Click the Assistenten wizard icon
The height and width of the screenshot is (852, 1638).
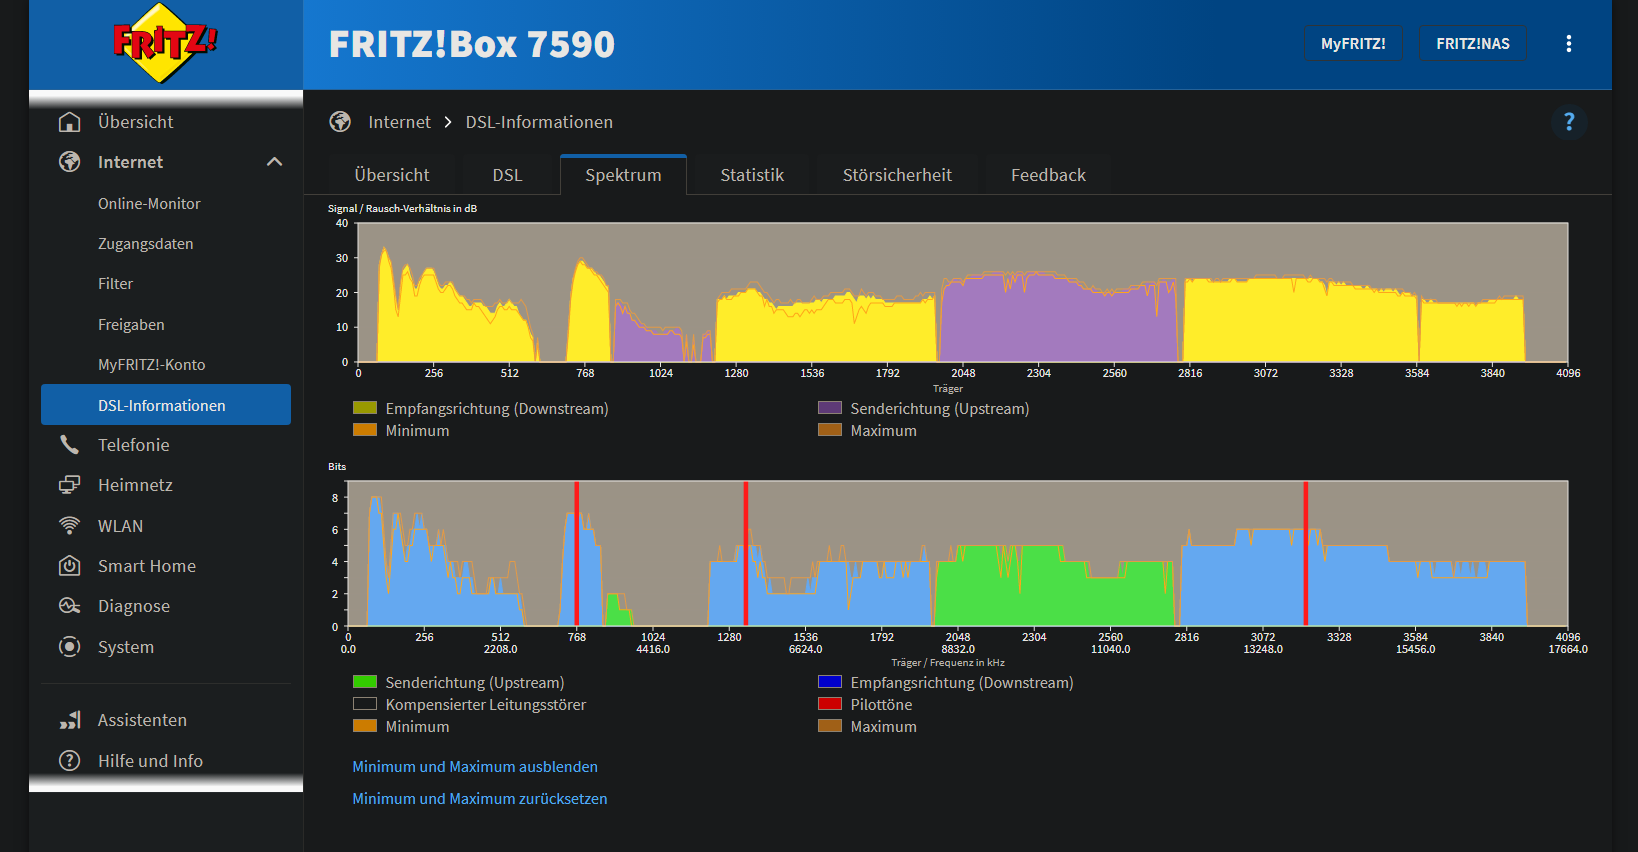click(70, 720)
